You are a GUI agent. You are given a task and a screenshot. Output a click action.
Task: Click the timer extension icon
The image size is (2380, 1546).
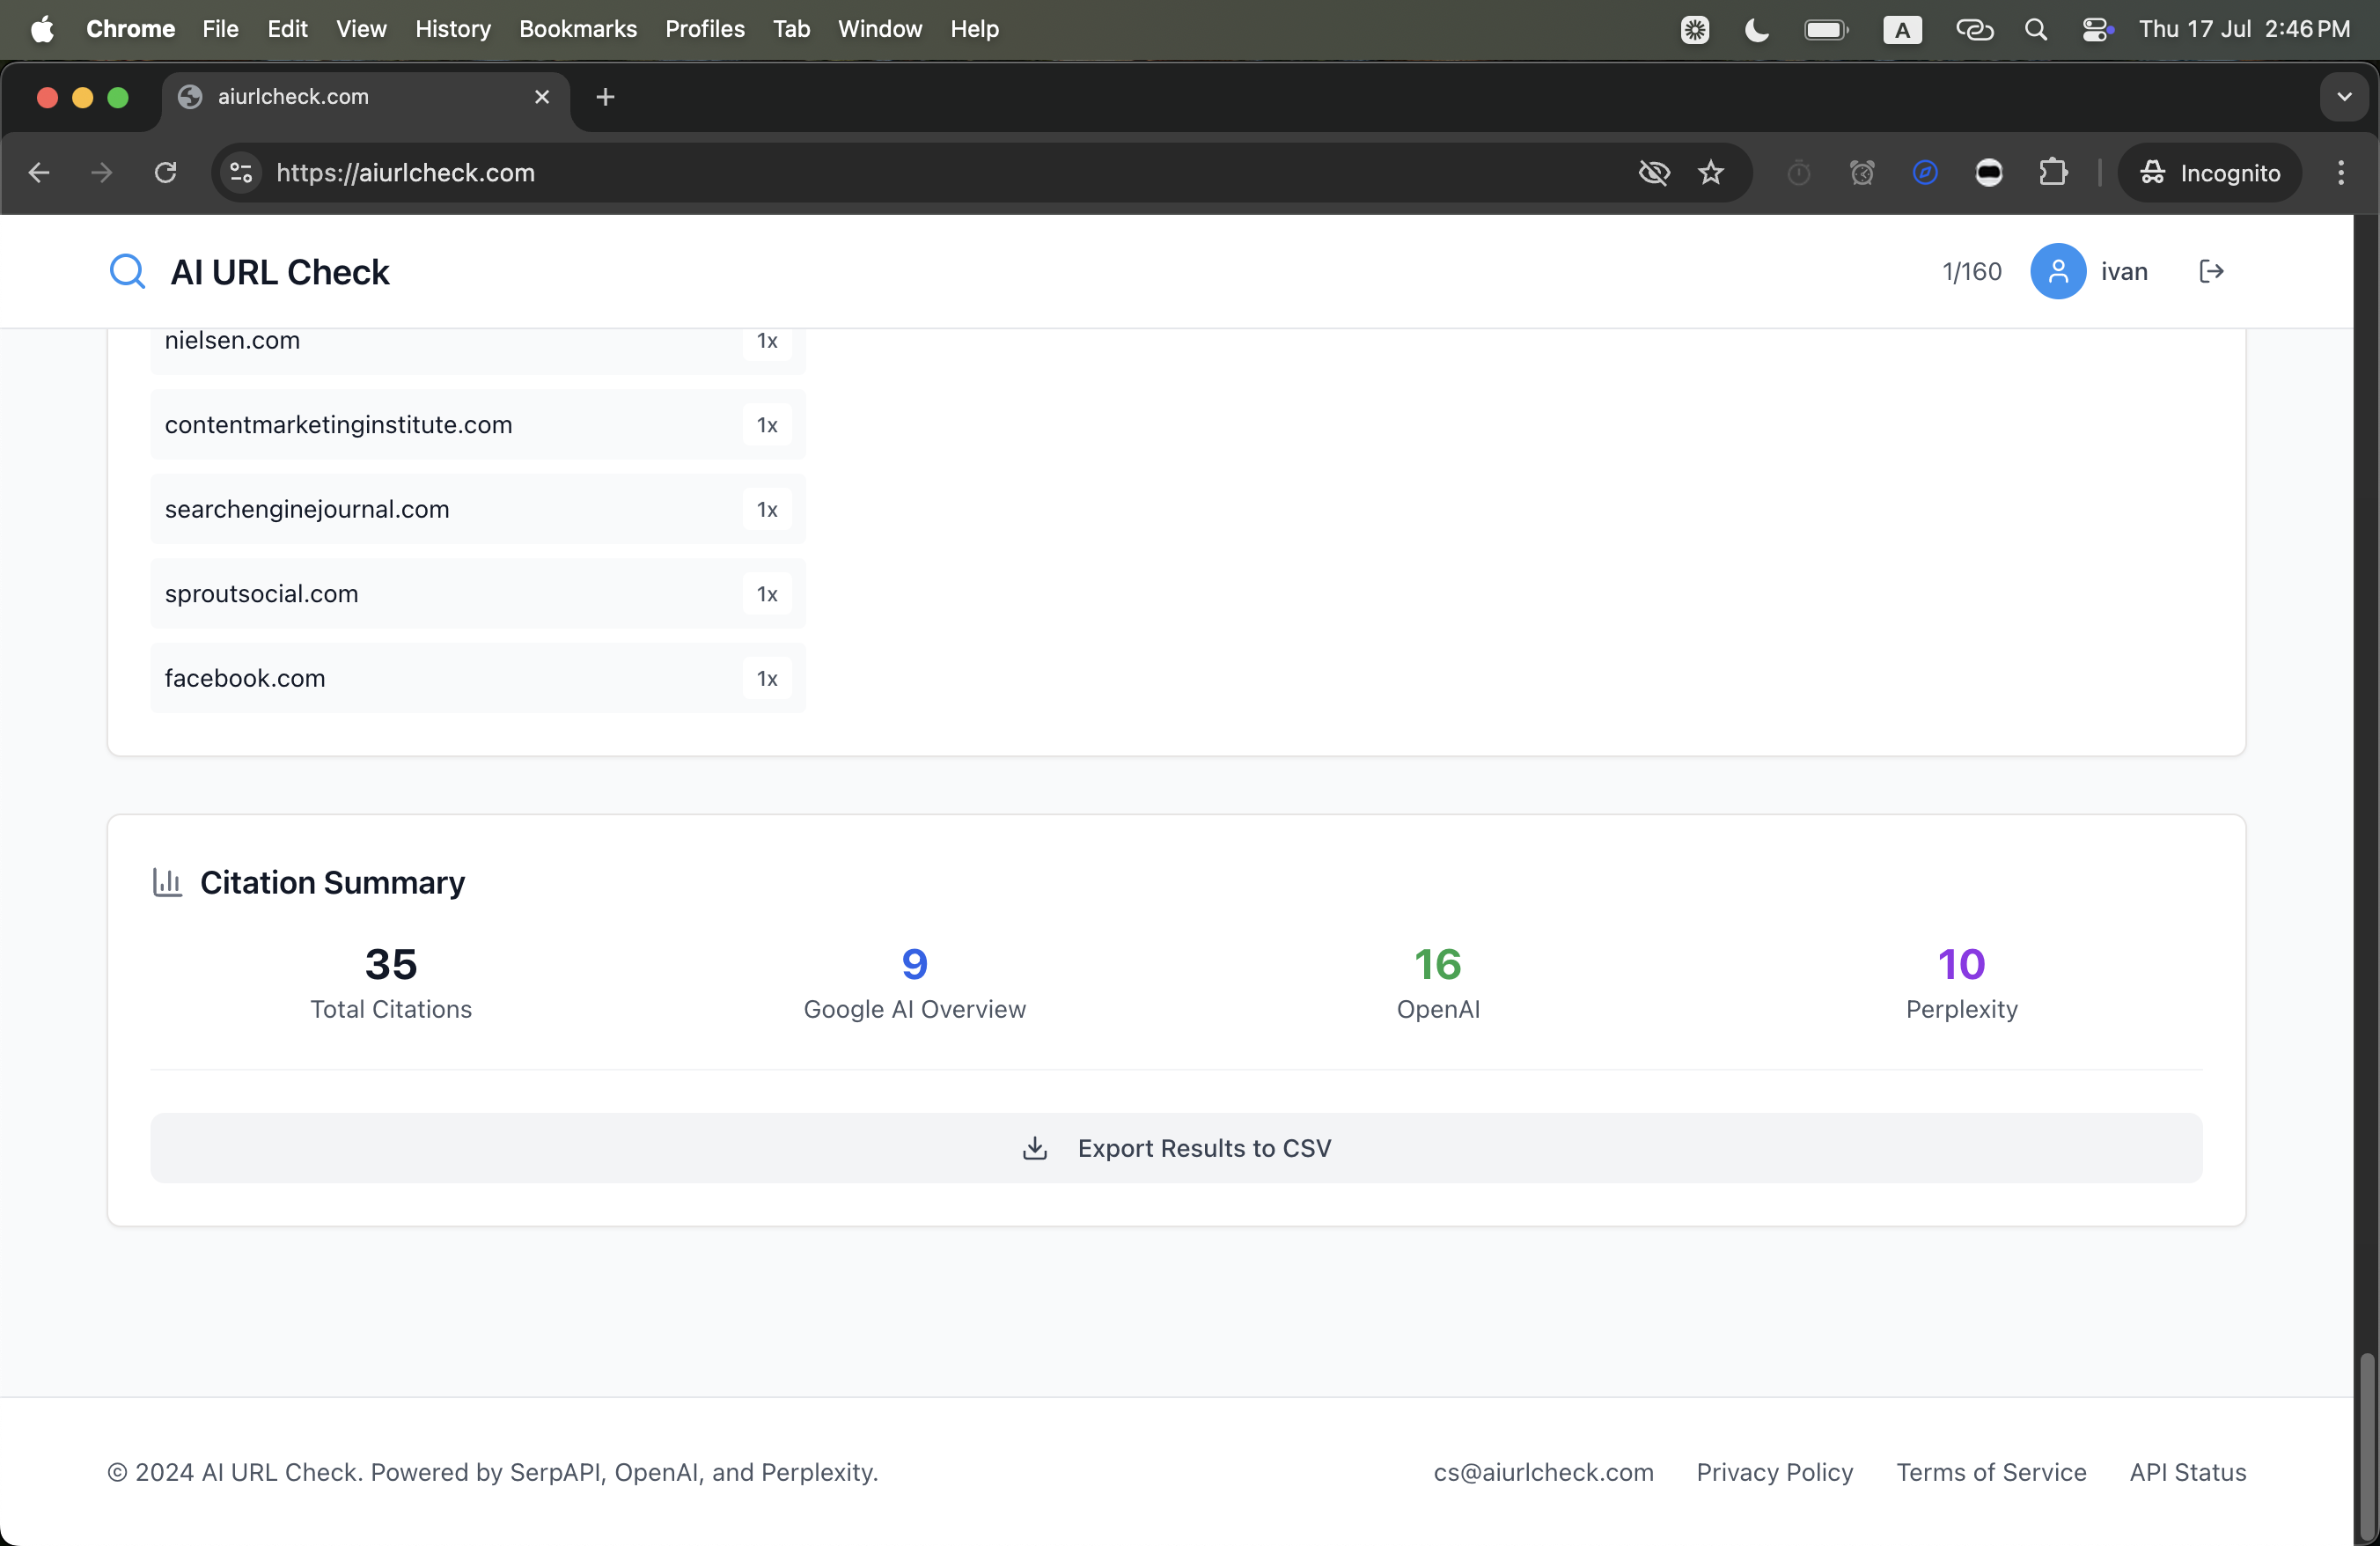pos(1798,173)
